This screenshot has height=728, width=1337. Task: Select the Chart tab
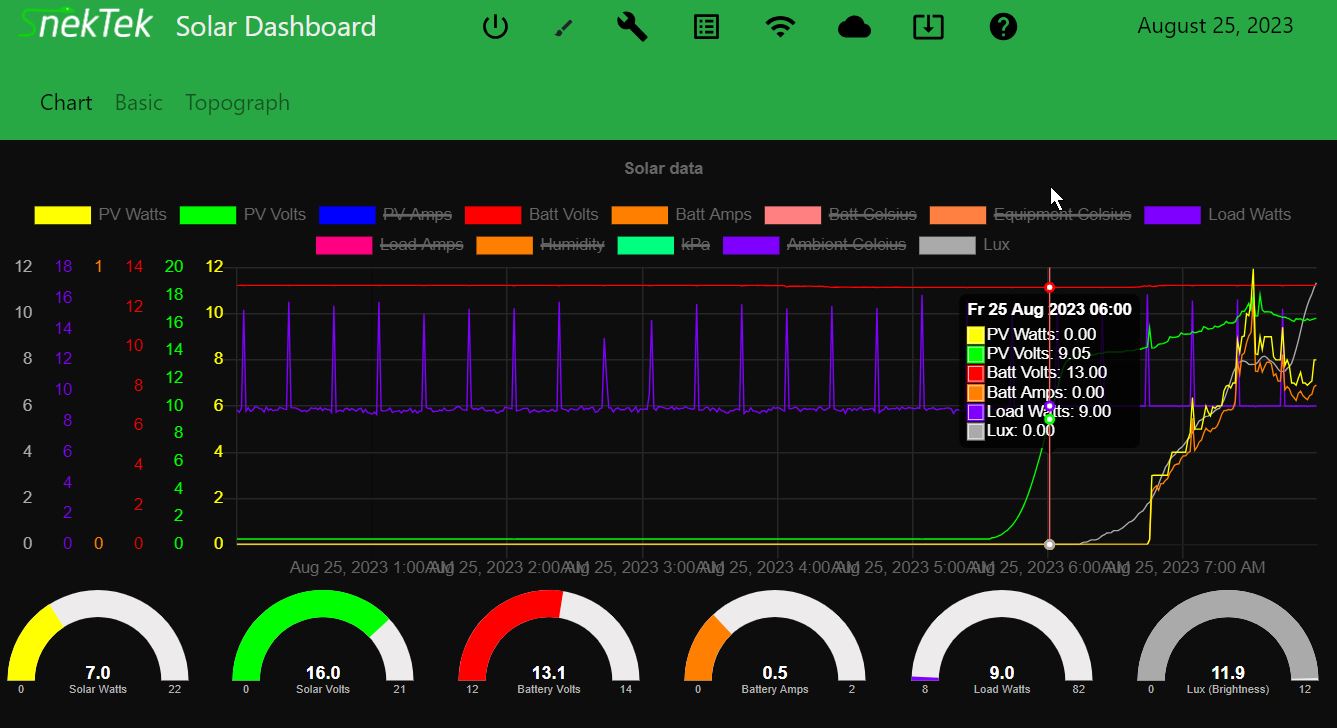click(66, 103)
